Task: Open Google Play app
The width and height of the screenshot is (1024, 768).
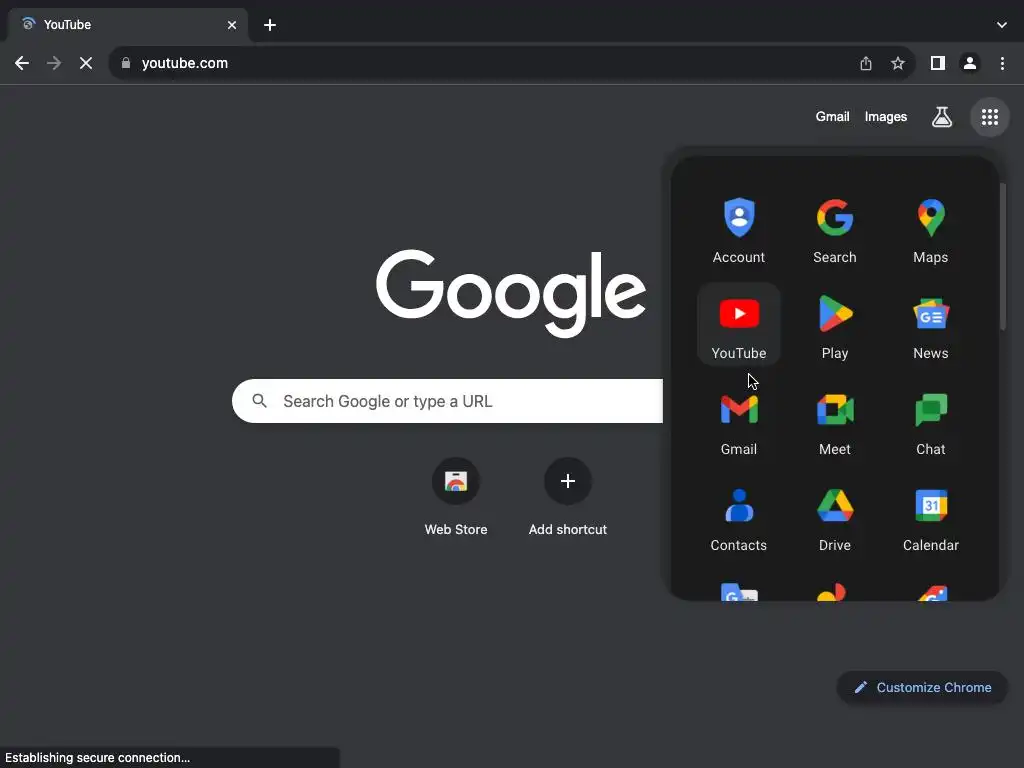Action: tap(835, 325)
